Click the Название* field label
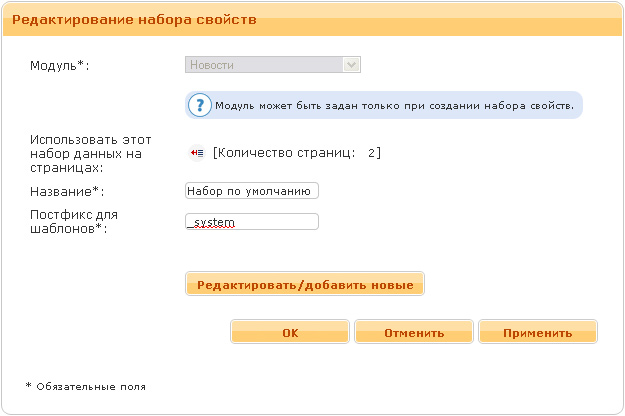This screenshot has height=416, width=625. 67,191
